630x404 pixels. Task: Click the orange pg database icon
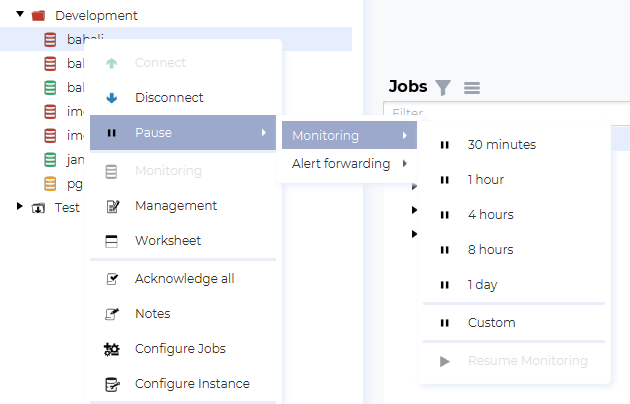point(50,183)
